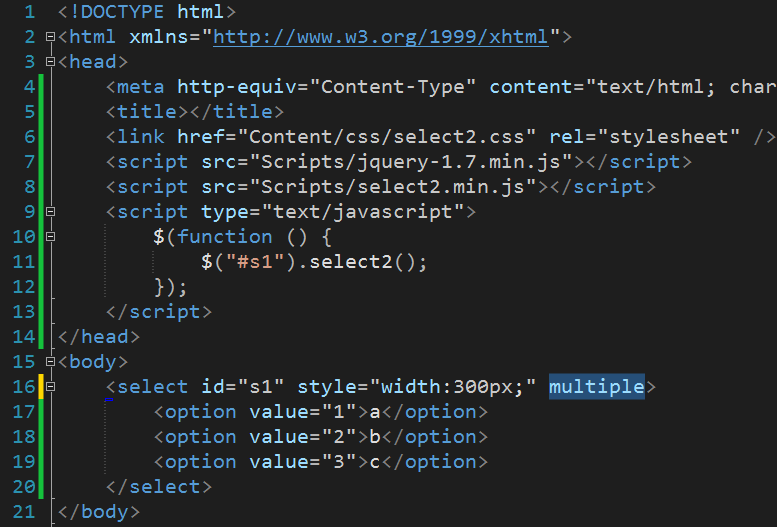
Task: Click the closing select tag on line 20
Action: (159, 487)
